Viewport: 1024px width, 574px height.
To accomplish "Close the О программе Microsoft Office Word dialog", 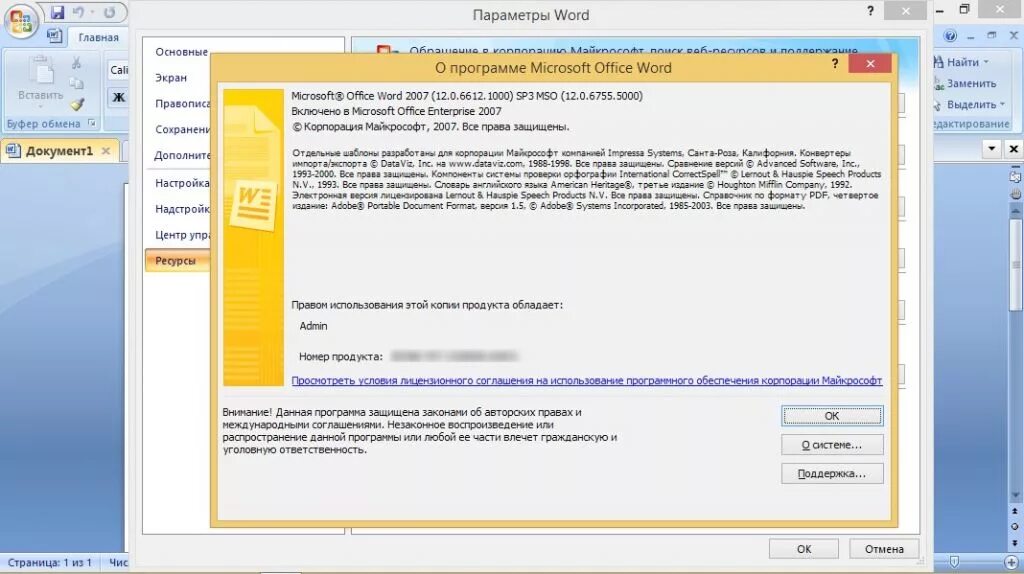I will pyautogui.click(x=870, y=63).
